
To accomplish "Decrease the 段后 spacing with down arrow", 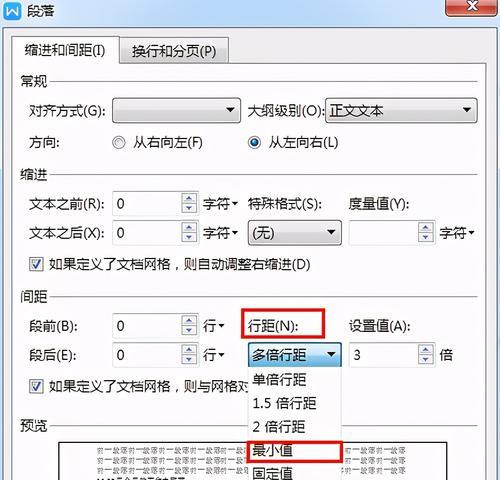I will tap(189, 360).
